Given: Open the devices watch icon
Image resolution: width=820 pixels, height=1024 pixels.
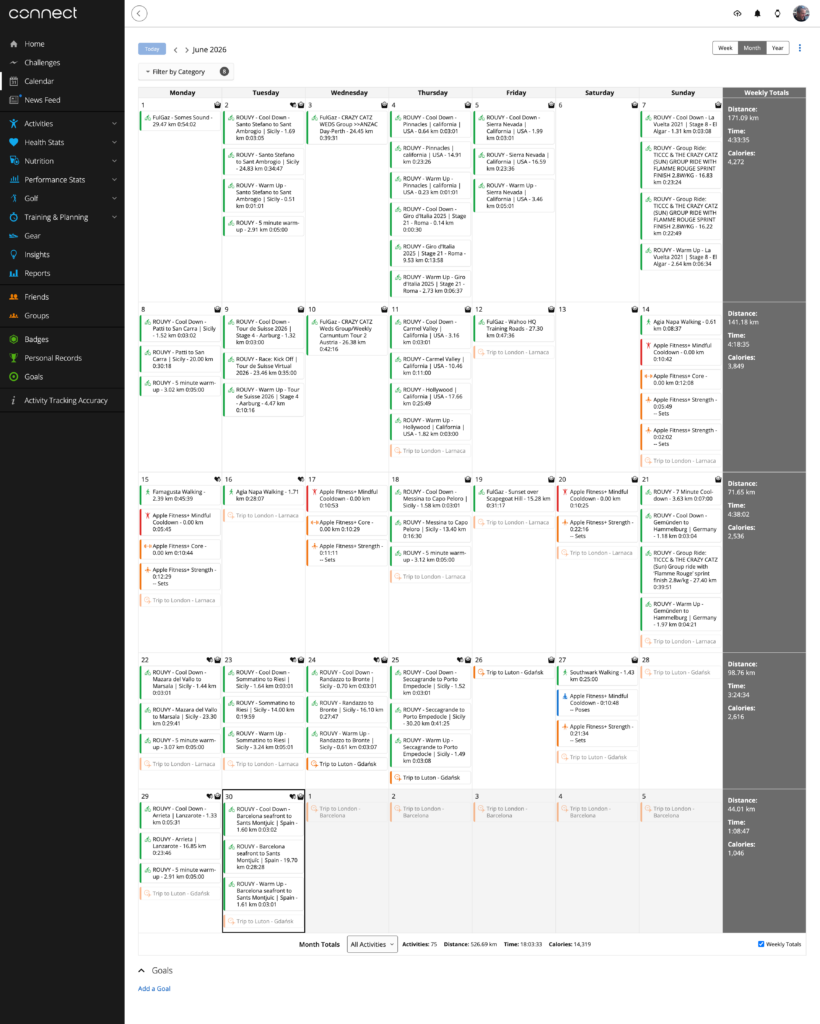Looking at the screenshot, I should (778, 13).
